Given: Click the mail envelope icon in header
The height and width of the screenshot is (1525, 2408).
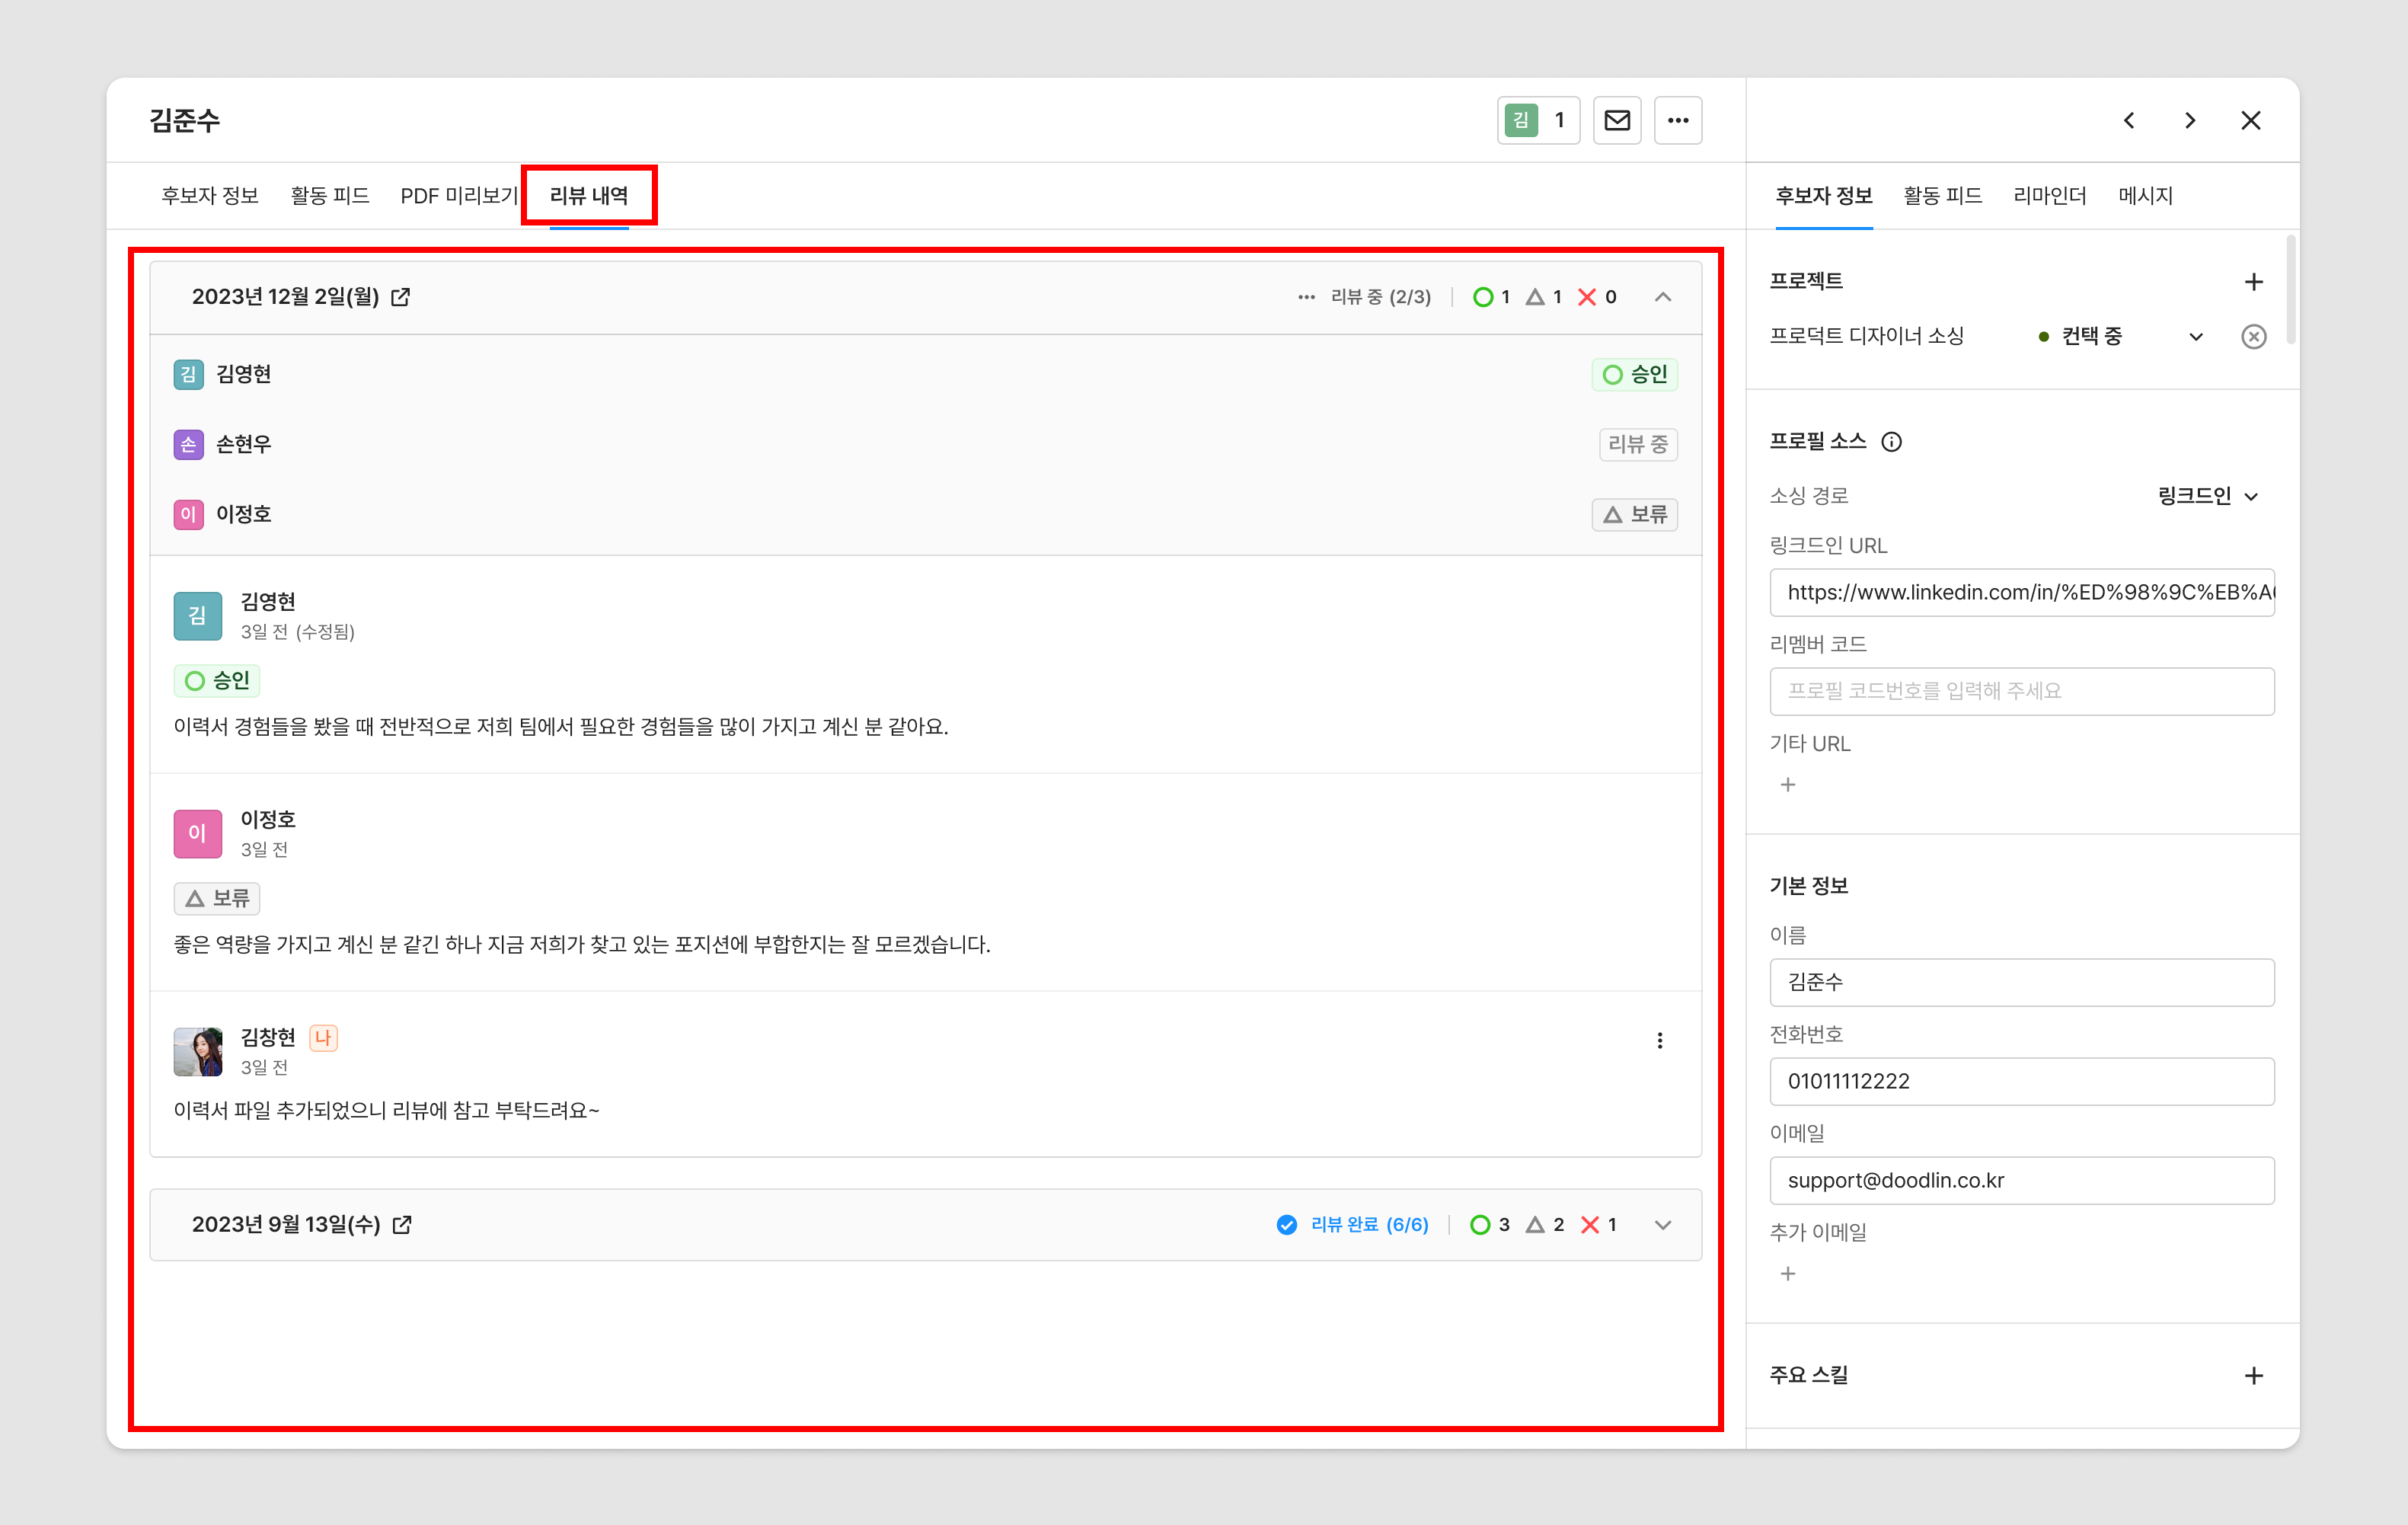Looking at the screenshot, I should click(x=1617, y=121).
